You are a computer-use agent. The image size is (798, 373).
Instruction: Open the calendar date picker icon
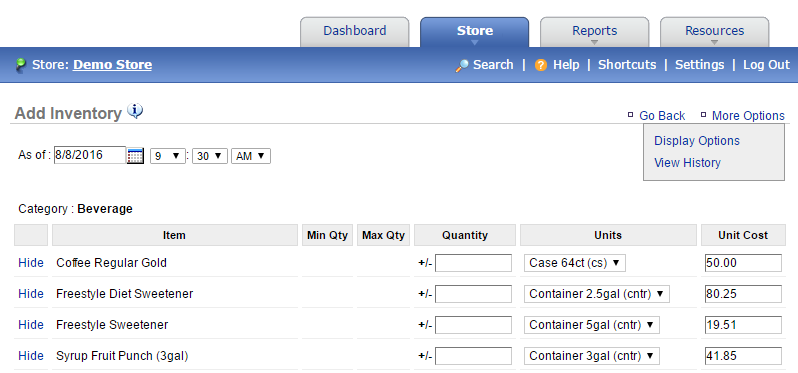pos(135,156)
